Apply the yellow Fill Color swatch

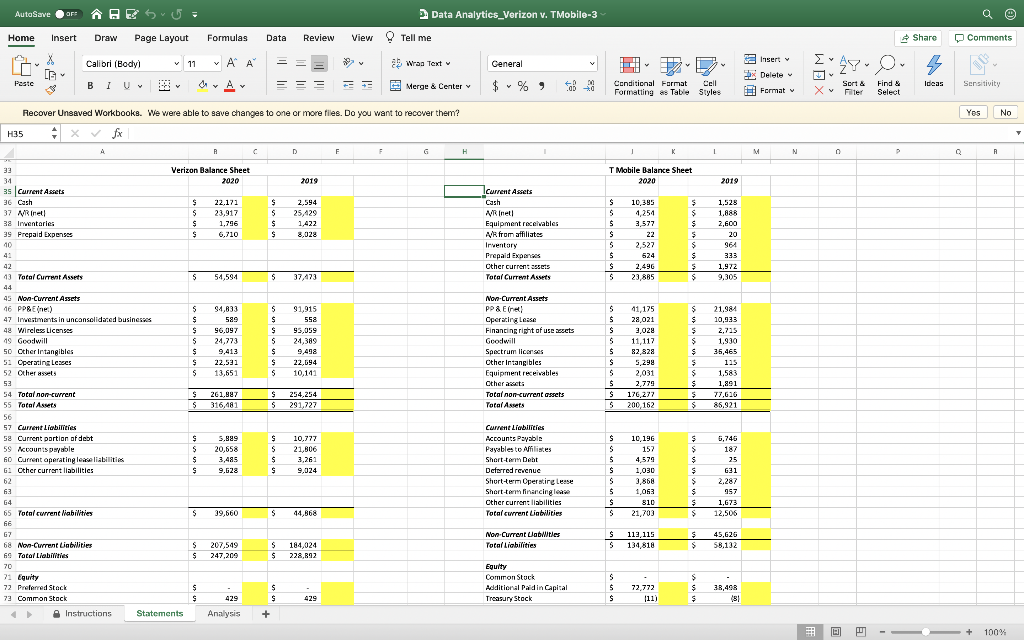(202, 86)
